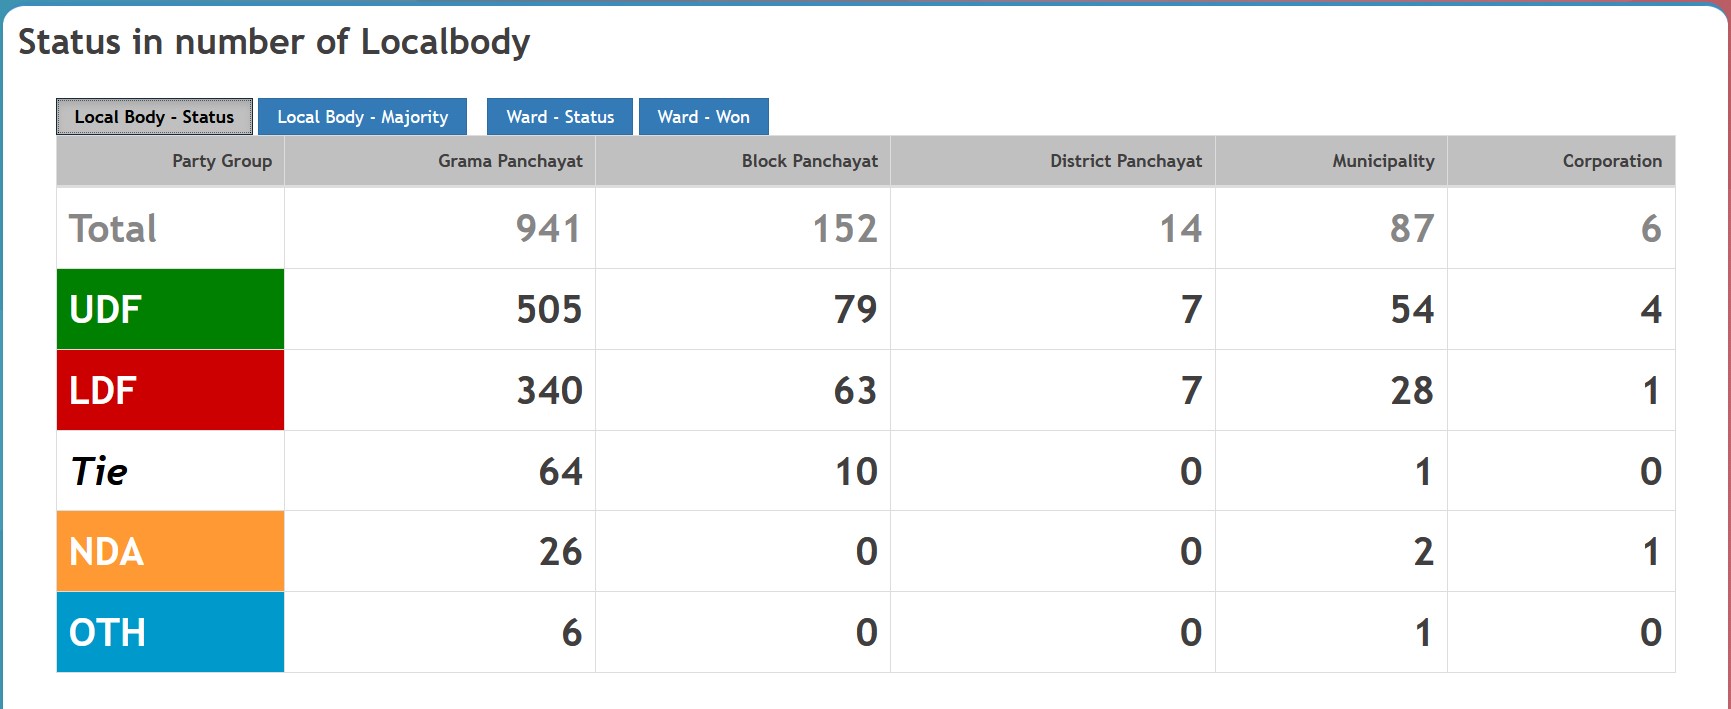Select the blue OTH party cell
This screenshot has width=1731, height=709.
[x=170, y=632]
